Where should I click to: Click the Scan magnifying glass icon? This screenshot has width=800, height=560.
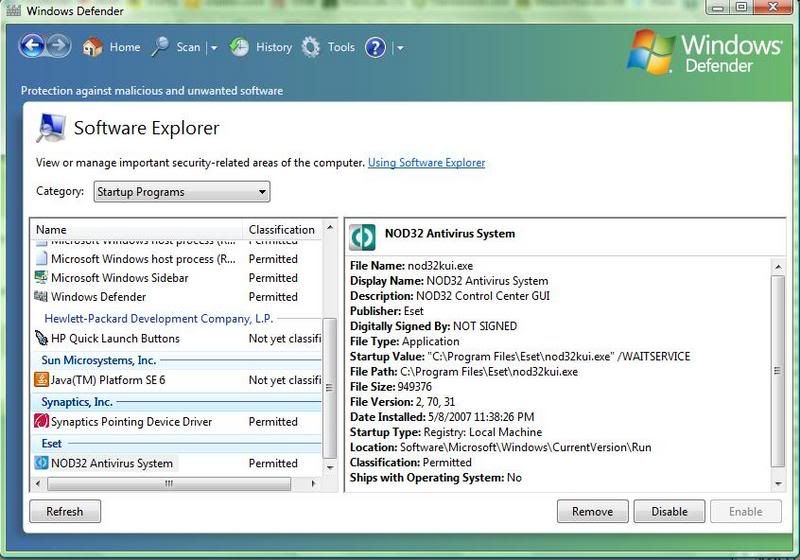click(160, 47)
